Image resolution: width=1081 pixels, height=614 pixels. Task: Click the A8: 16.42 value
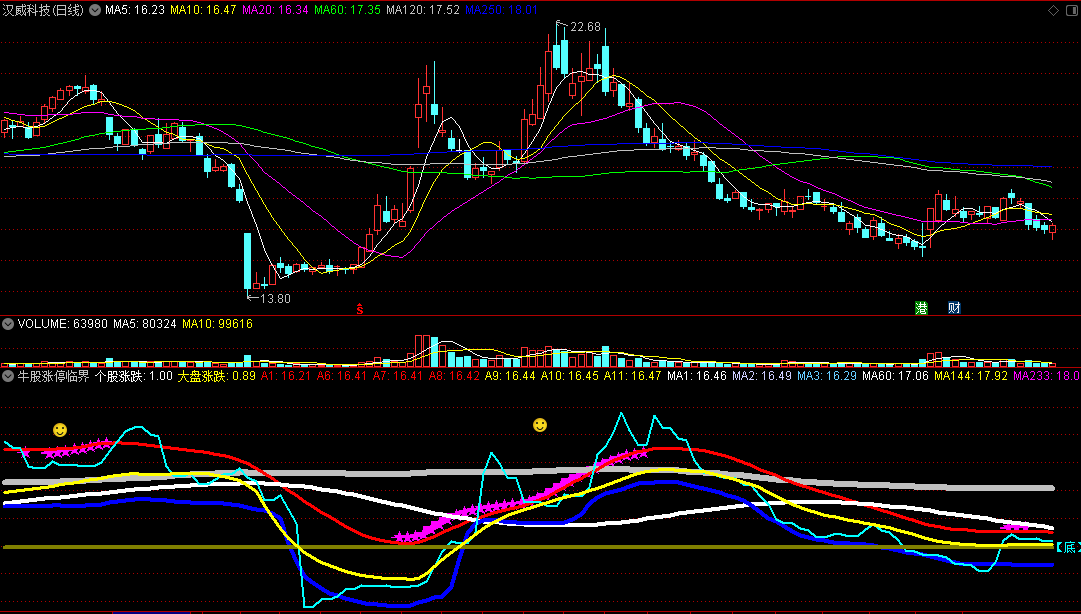tap(454, 376)
